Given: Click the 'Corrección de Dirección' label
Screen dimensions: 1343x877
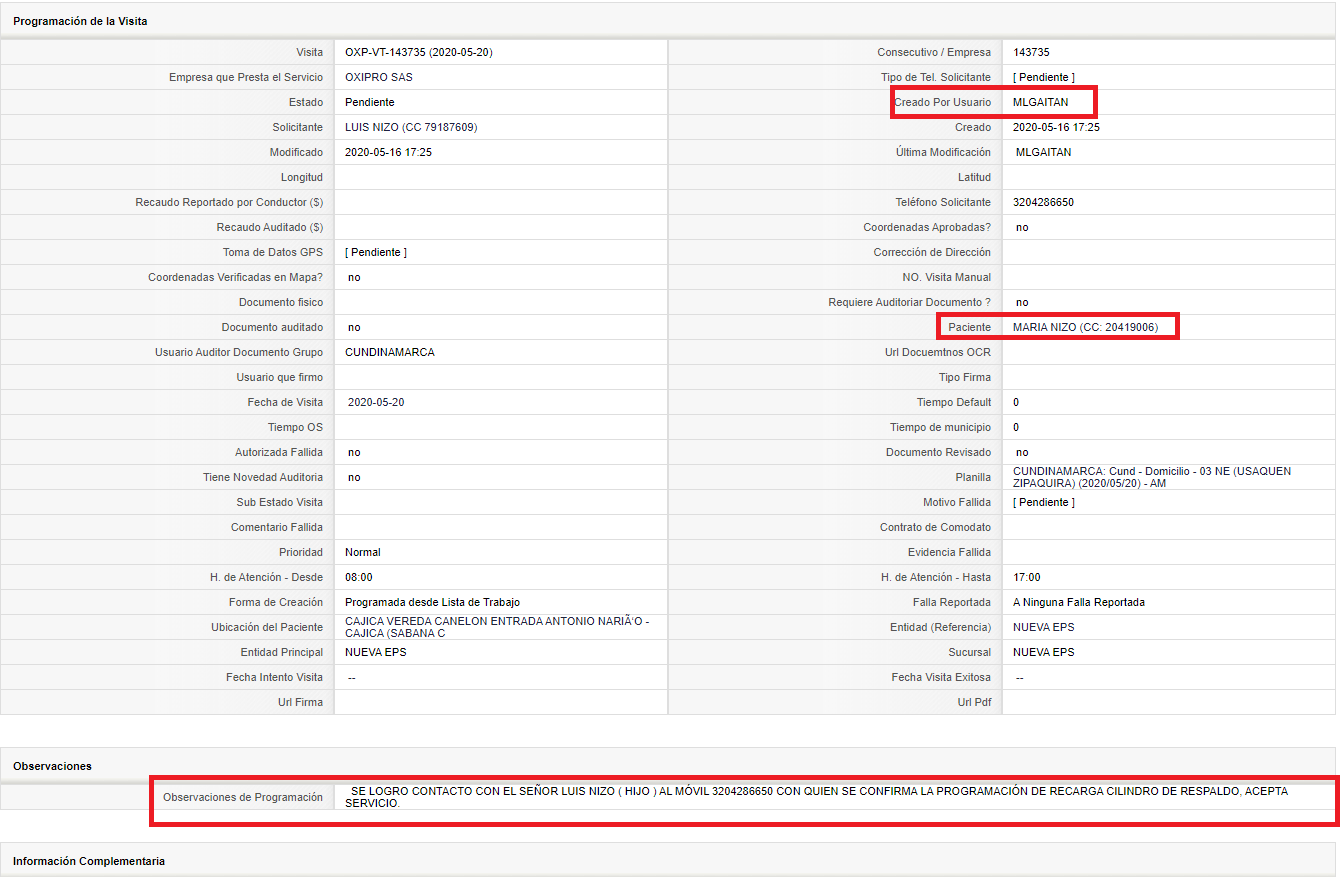Looking at the screenshot, I should pyautogui.click(x=932, y=252).
